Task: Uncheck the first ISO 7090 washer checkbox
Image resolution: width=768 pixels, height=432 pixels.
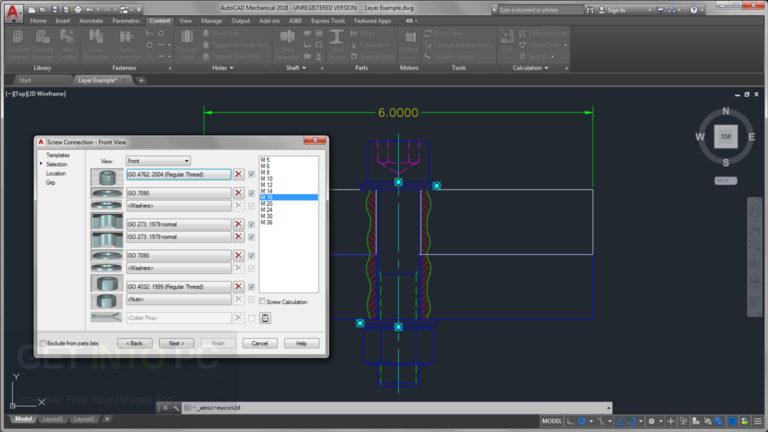Action: [251, 193]
